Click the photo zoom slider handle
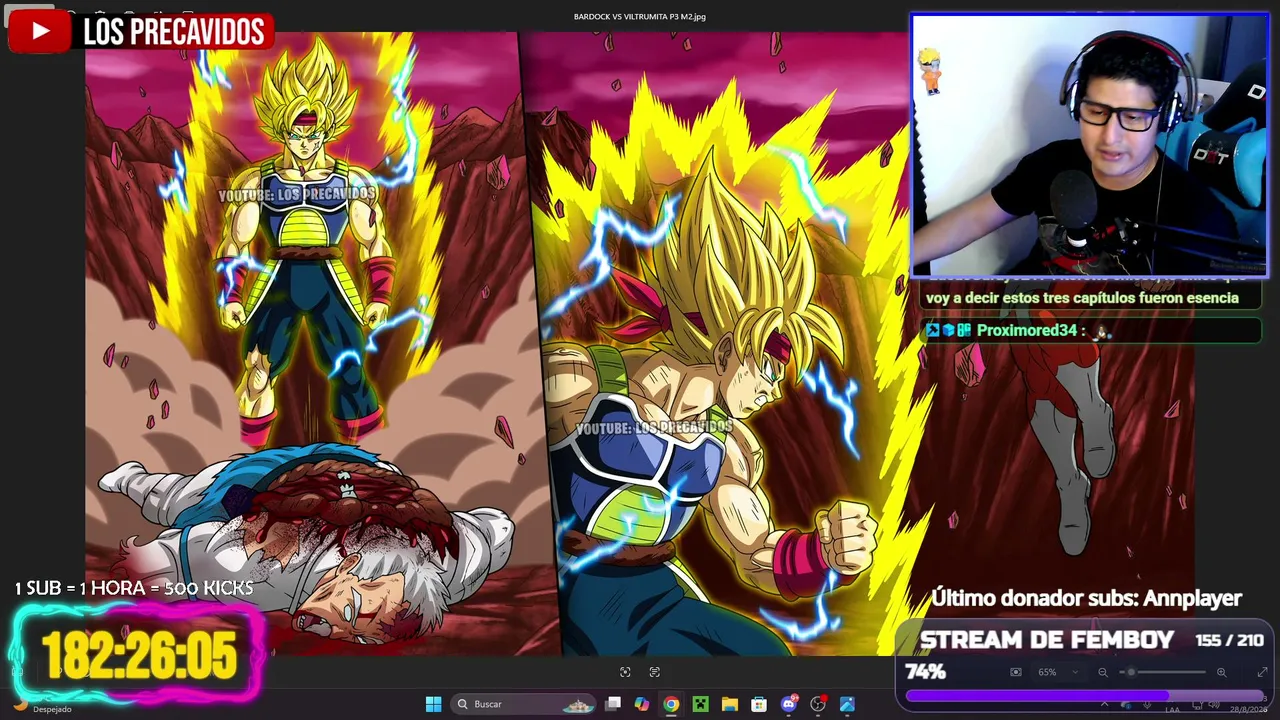1280x720 pixels. 1131,672
